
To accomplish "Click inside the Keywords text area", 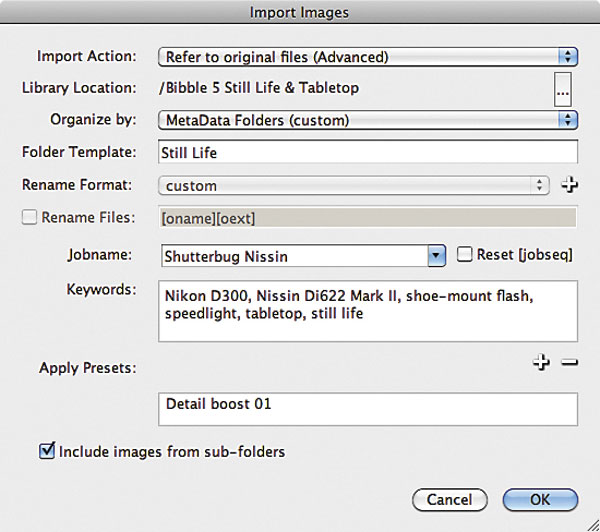I will (x=368, y=311).
